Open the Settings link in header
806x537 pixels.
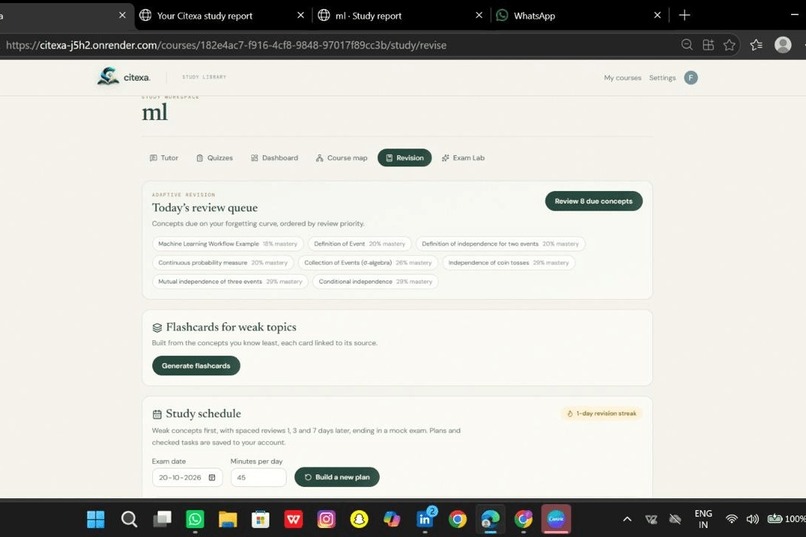click(x=662, y=78)
